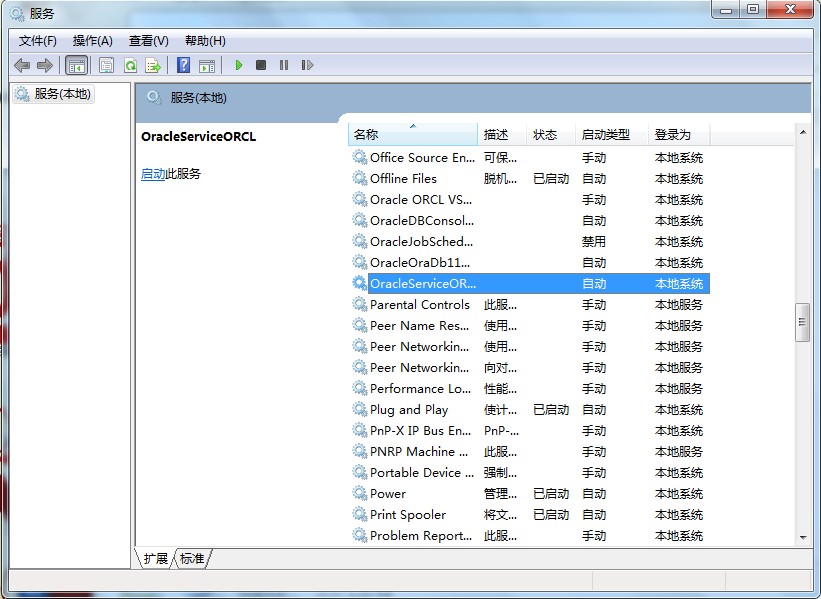Open the 帮助(H) menu
The image size is (821, 599).
click(205, 41)
